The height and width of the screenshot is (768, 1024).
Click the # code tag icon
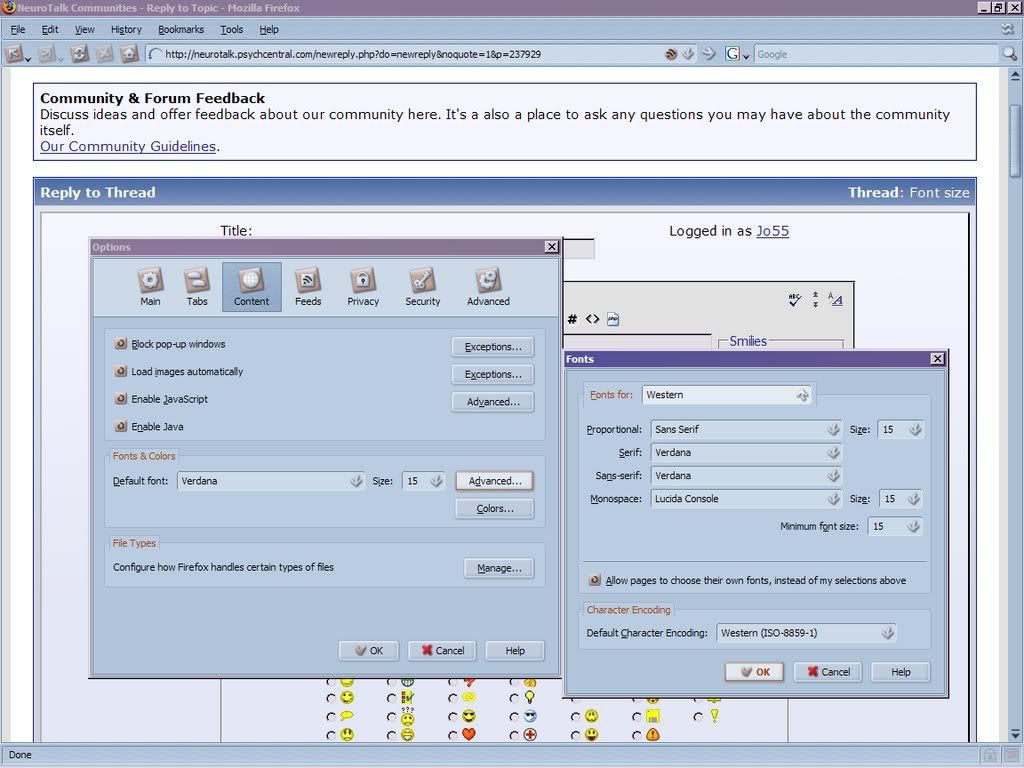tap(572, 319)
